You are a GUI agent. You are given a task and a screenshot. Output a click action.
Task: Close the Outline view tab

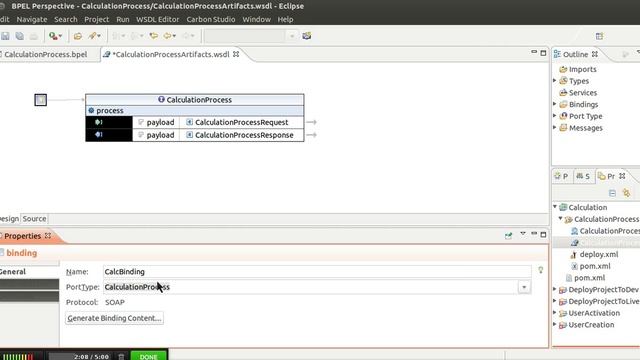coord(595,54)
